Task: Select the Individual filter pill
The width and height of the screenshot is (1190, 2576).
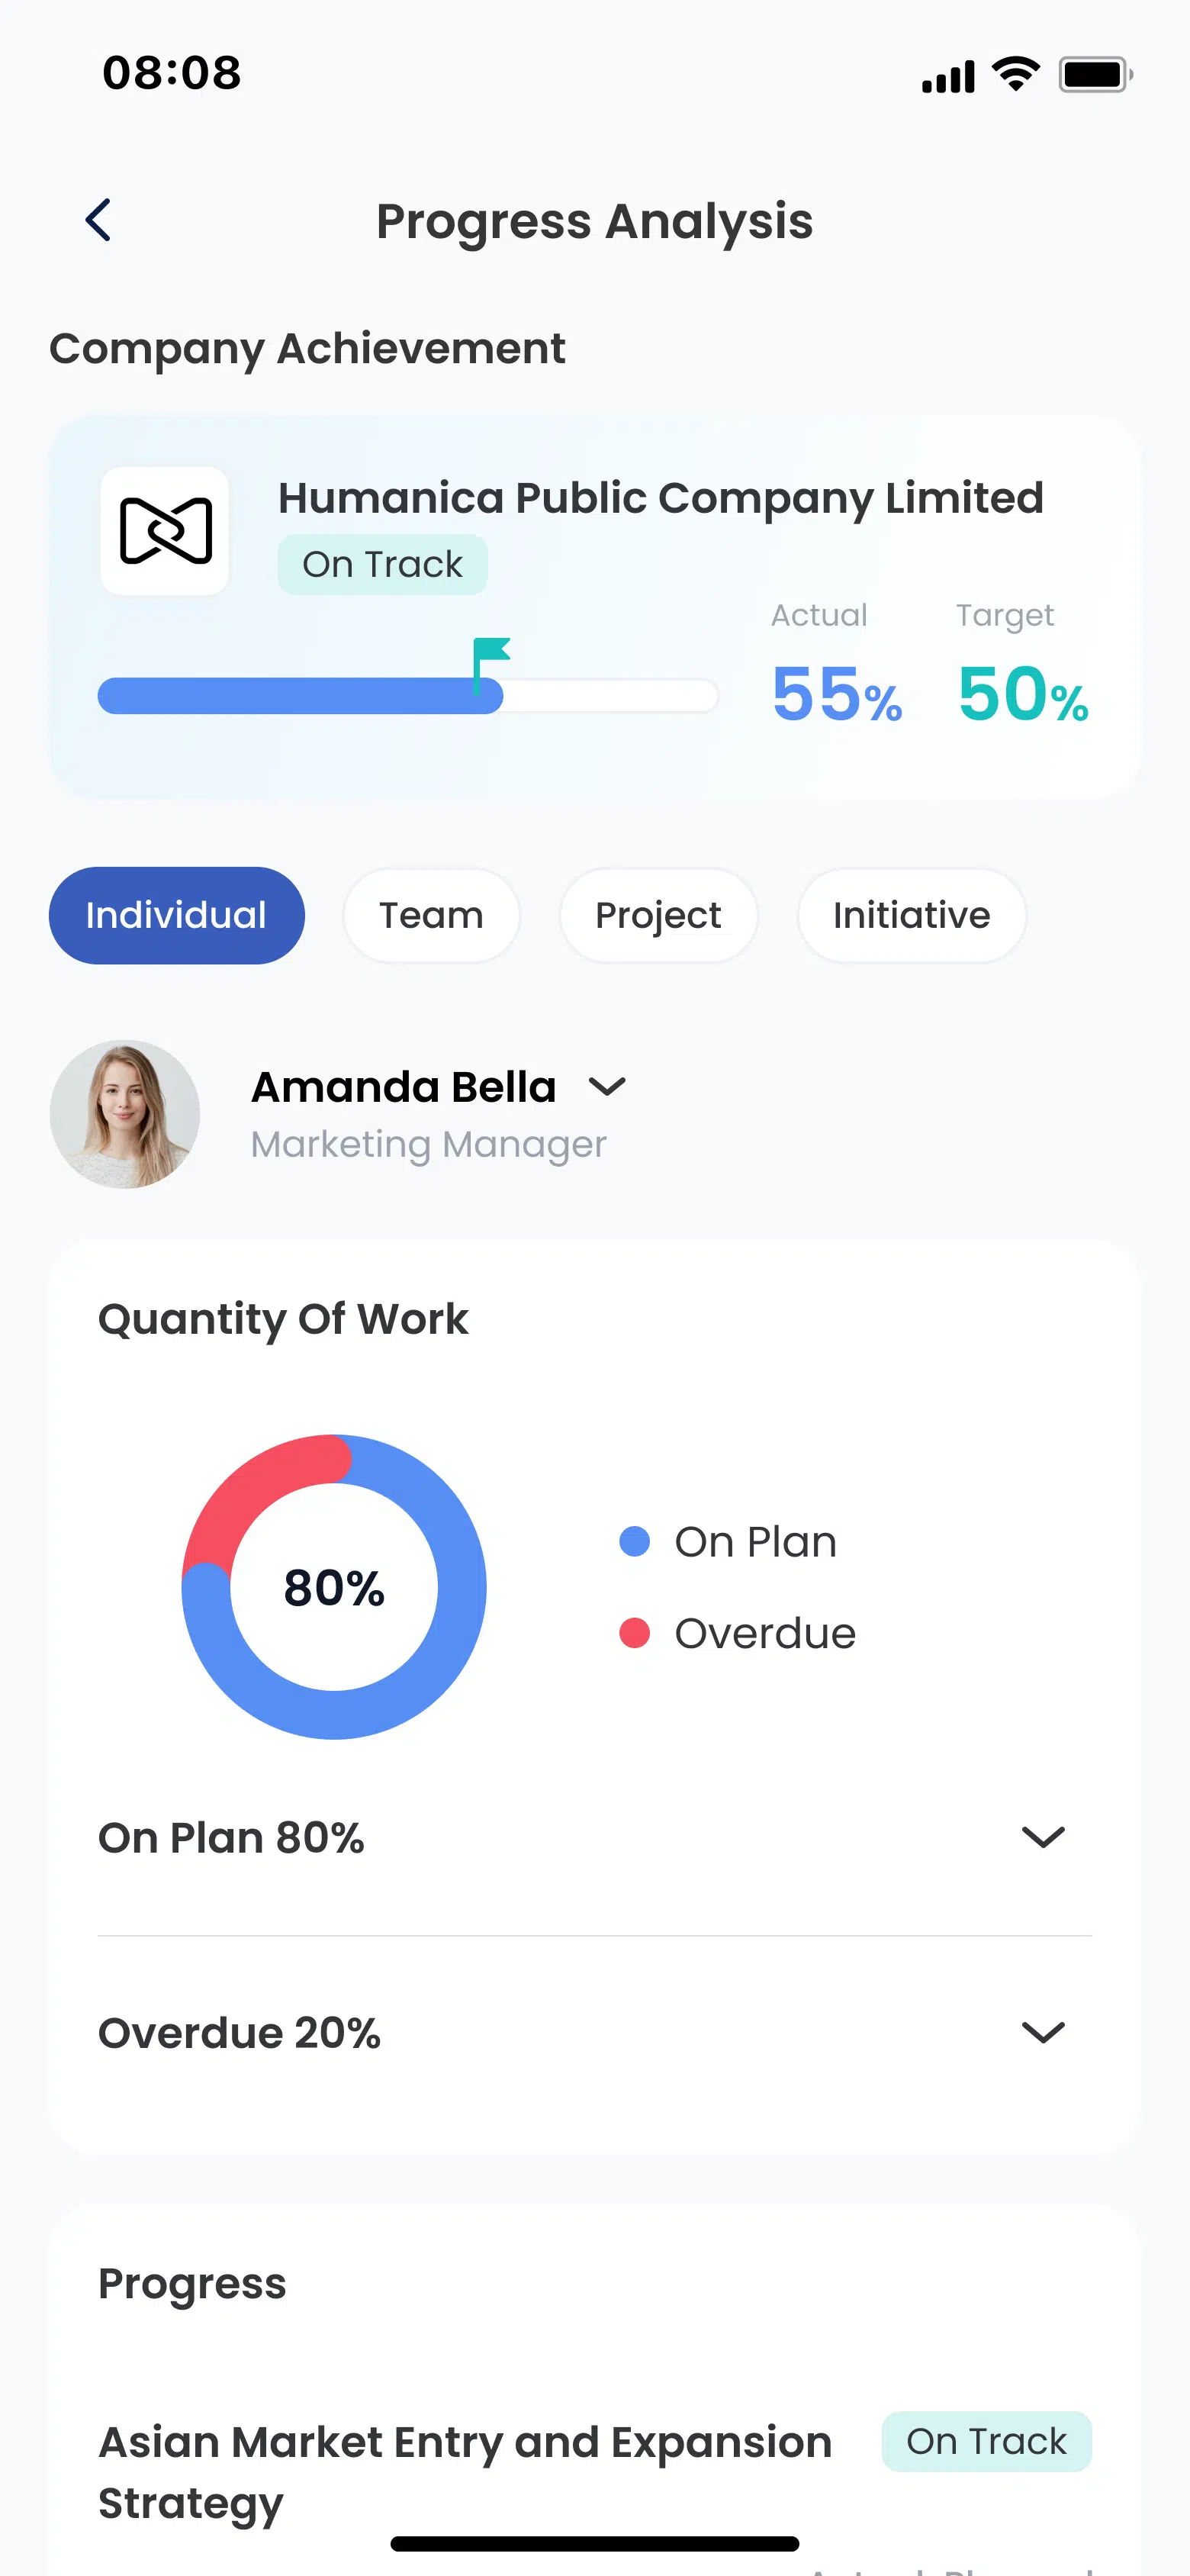Action: pos(176,914)
